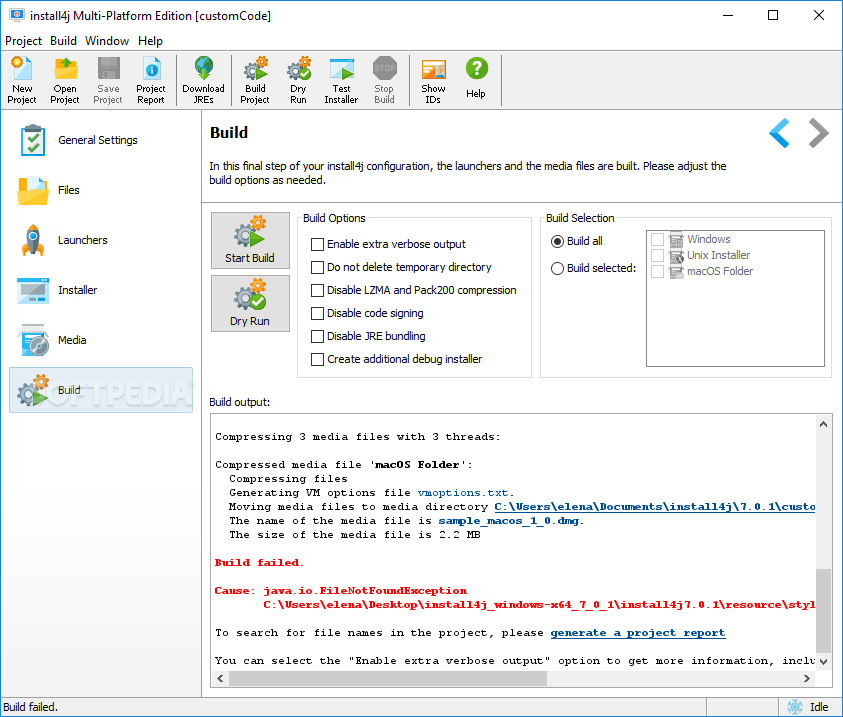Toggle the Unix Installer media checkbox
Viewport: 843px width, 717px height.
point(657,255)
